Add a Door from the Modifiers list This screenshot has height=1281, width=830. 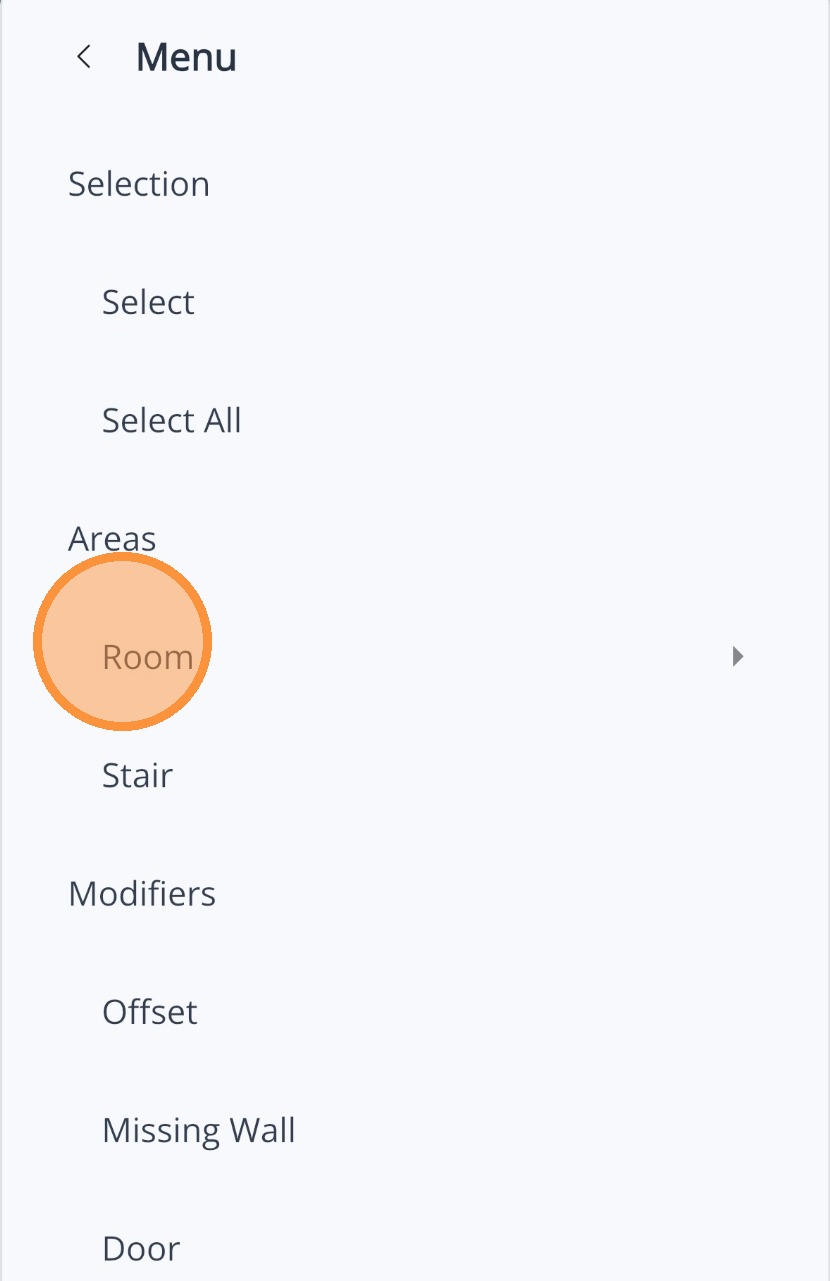point(141,1248)
